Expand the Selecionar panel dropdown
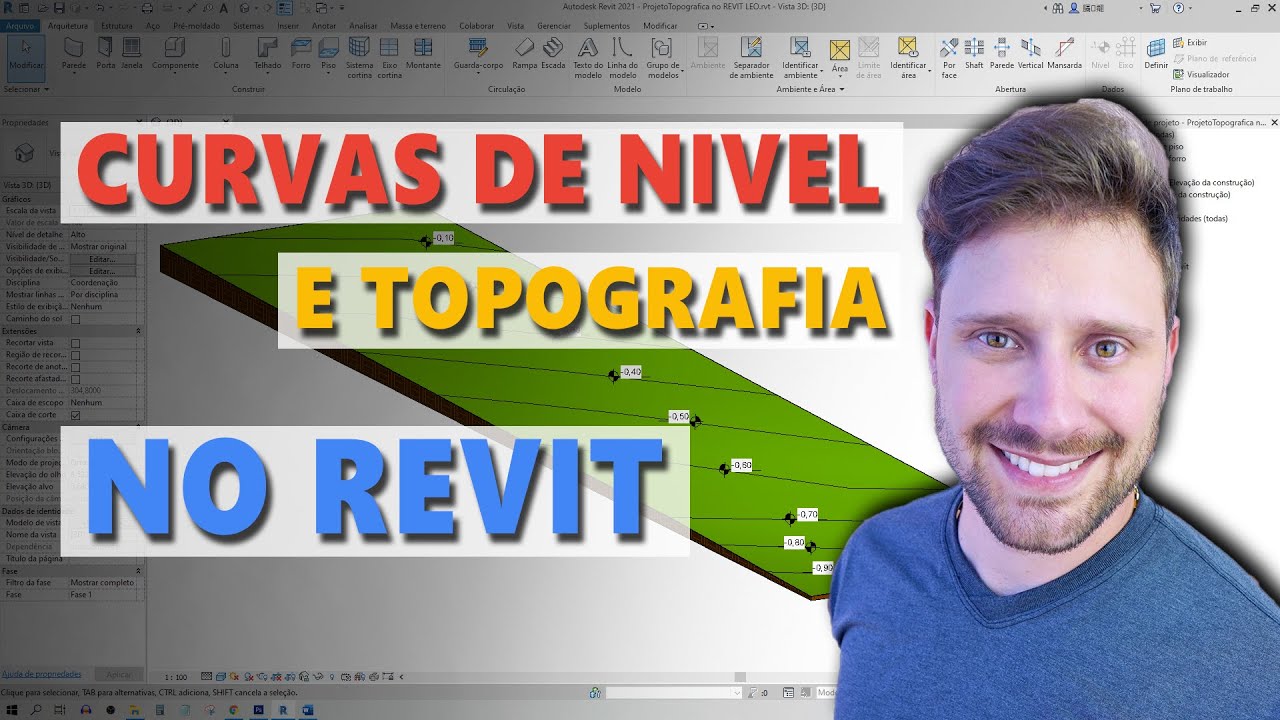Screen dimensions: 1280x720 point(26,89)
